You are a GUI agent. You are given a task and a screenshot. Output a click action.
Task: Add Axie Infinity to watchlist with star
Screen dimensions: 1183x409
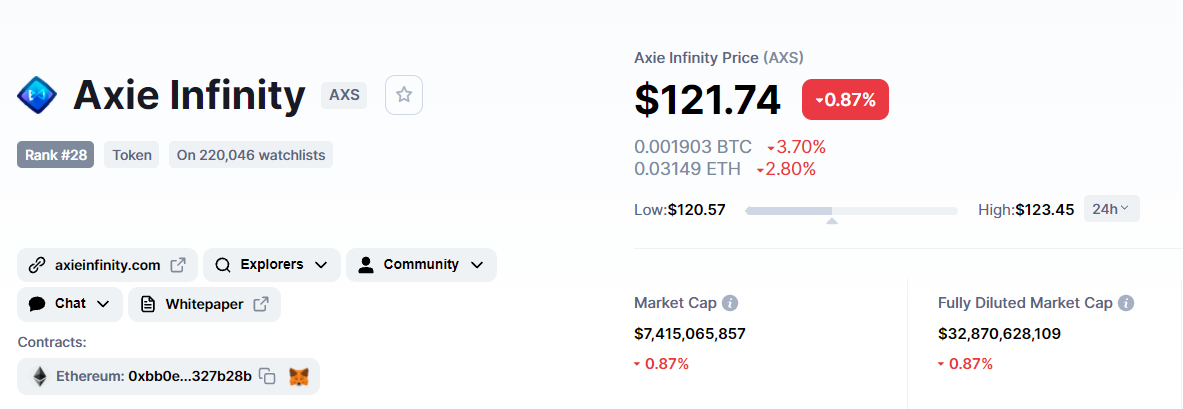[x=404, y=95]
